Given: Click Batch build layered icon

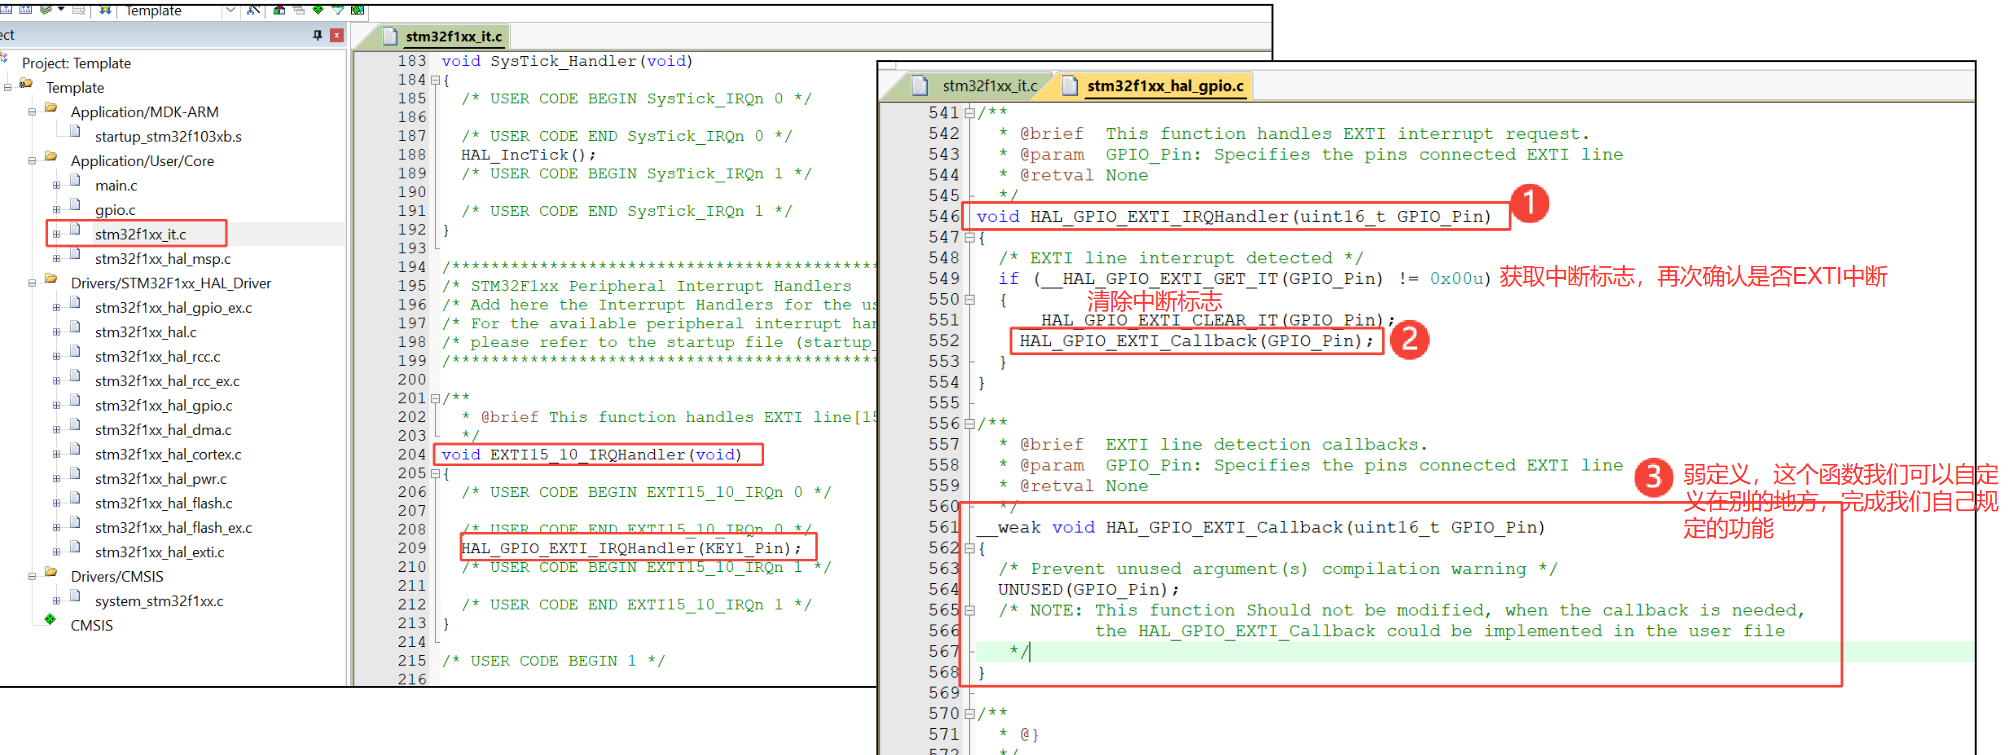Looking at the screenshot, I should click(x=46, y=10).
